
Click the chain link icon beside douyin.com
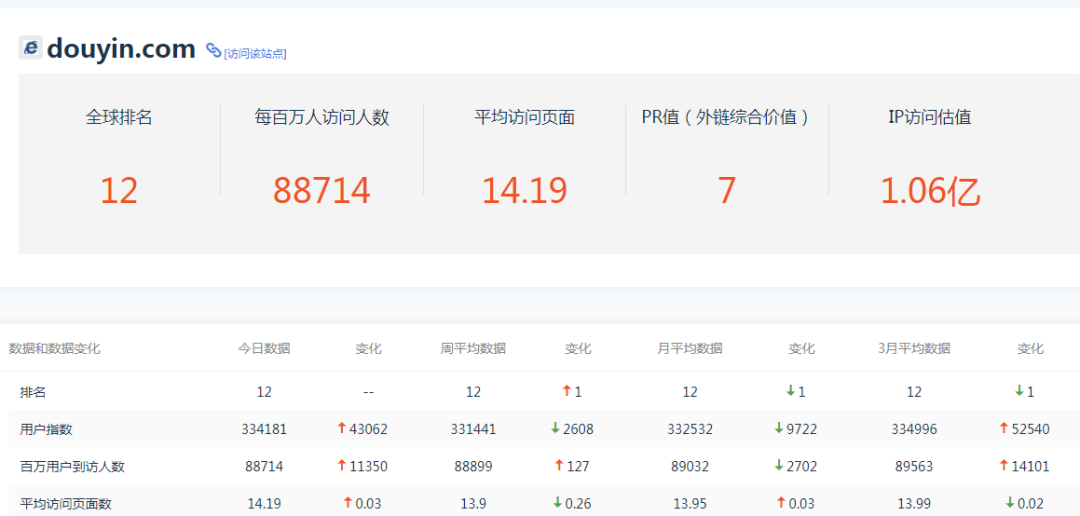pos(214,50)
